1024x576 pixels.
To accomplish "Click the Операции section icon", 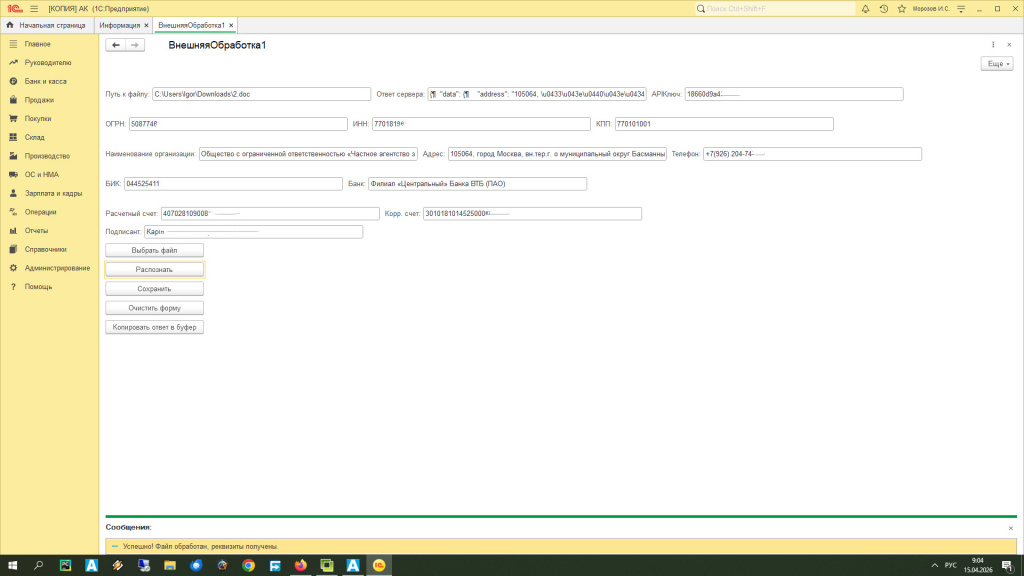I will (13, 212).
